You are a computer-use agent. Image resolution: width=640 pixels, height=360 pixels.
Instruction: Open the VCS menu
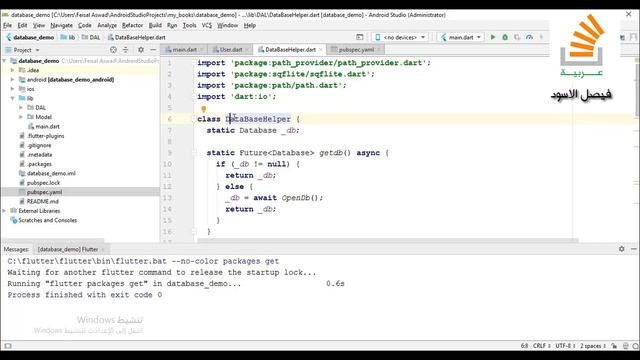click(x=207, y=25)
